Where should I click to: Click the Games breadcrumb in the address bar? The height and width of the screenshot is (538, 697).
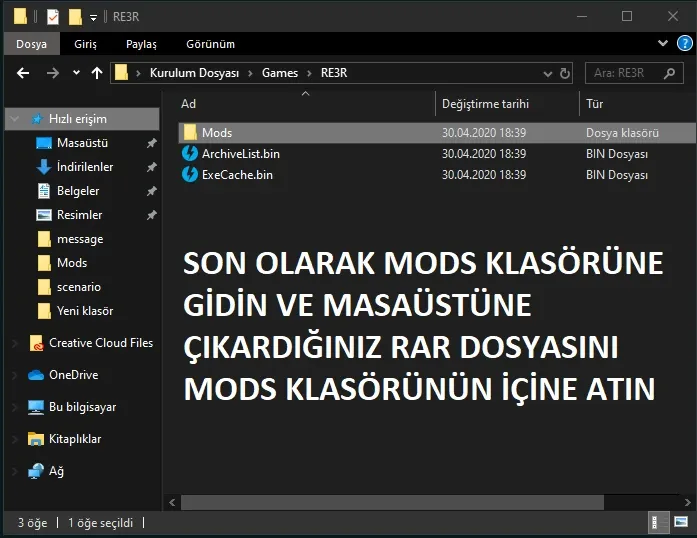point(279,73)
